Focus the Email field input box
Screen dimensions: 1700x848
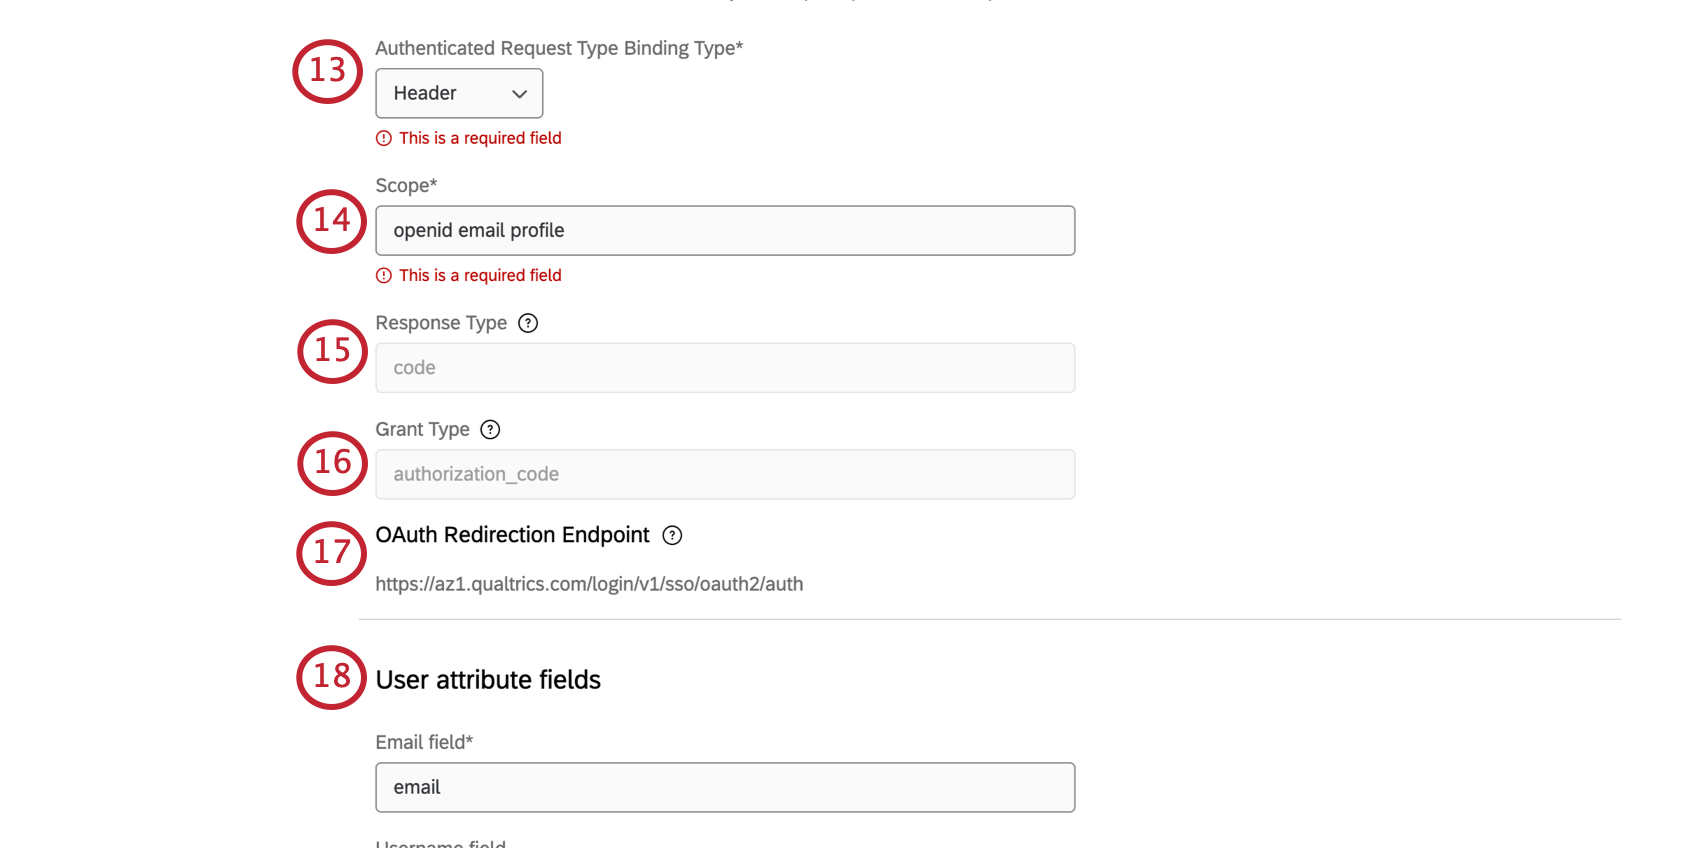[x=725, y=788]
